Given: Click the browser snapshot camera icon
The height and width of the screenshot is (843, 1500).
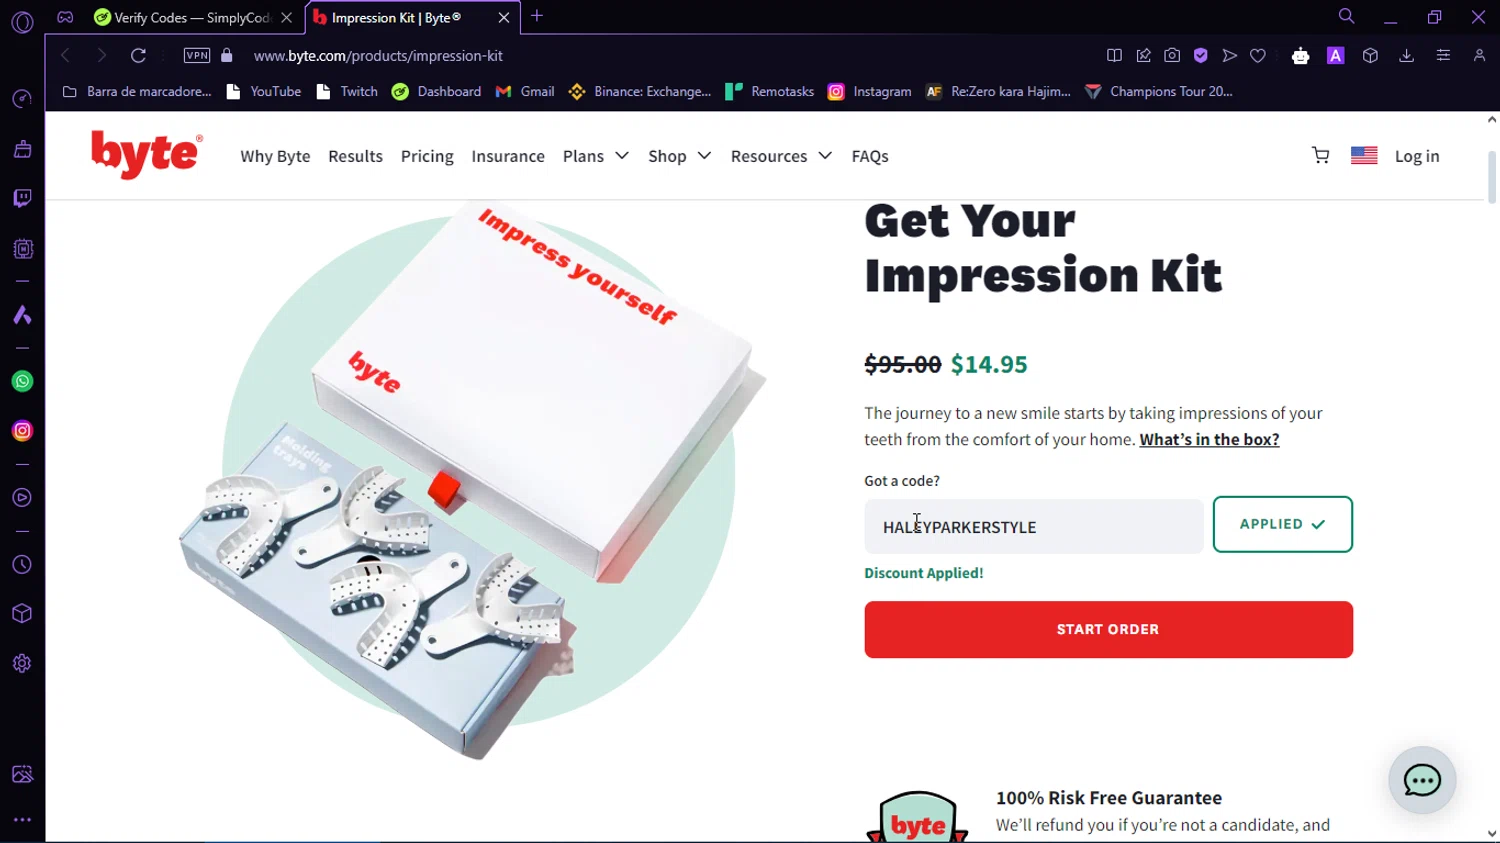Looking at the screenshot, I should click(x=1172, y=56).
